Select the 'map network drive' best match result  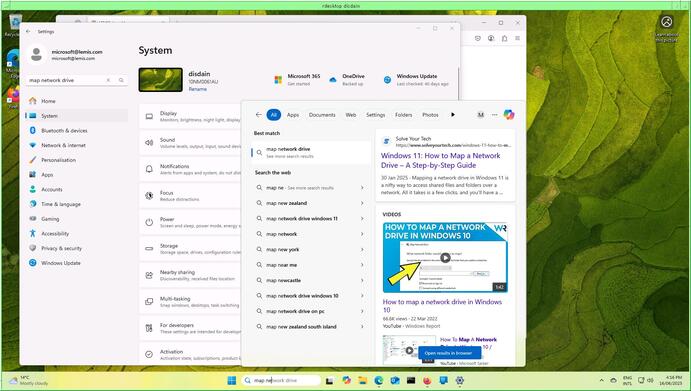tap(311, 153)
